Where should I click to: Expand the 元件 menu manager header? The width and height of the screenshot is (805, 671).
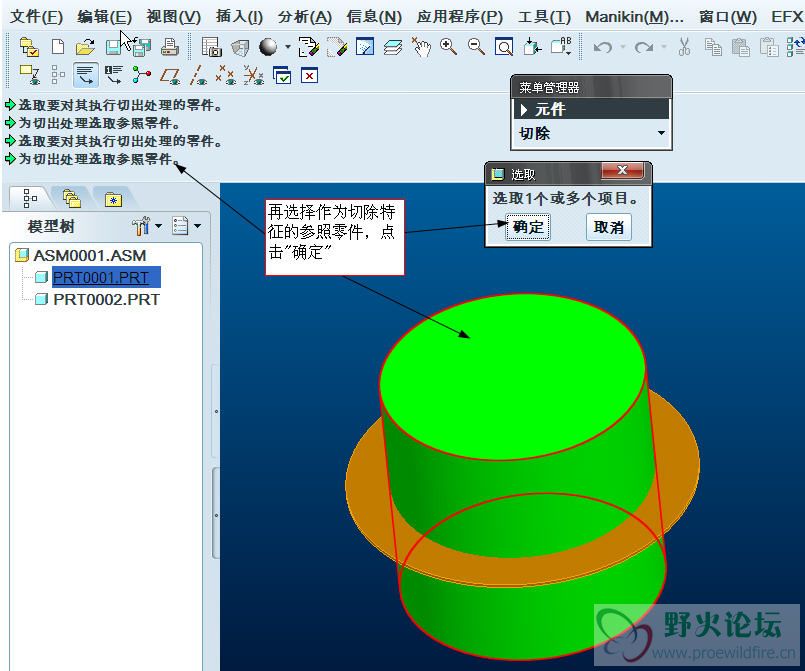pyautogui.click(x=591, y=109)
